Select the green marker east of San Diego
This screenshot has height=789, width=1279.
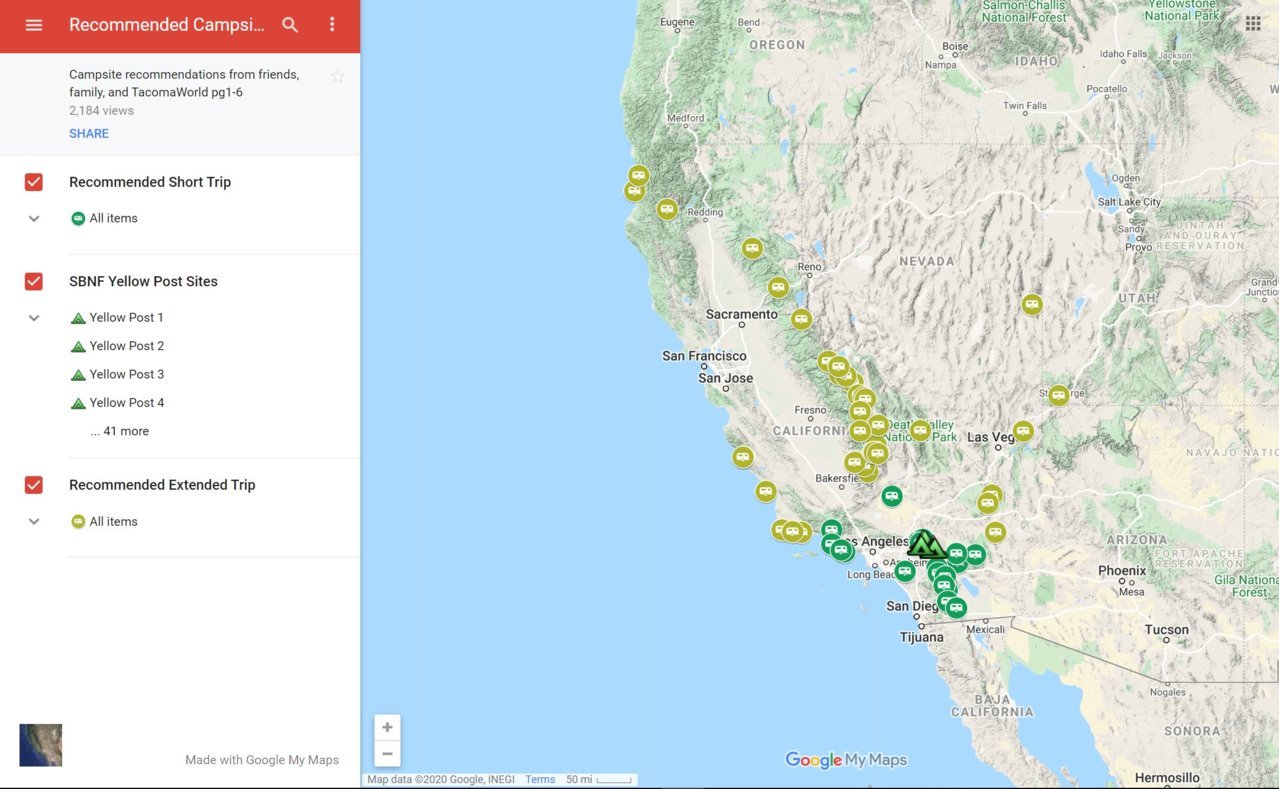tap(956, 607)
